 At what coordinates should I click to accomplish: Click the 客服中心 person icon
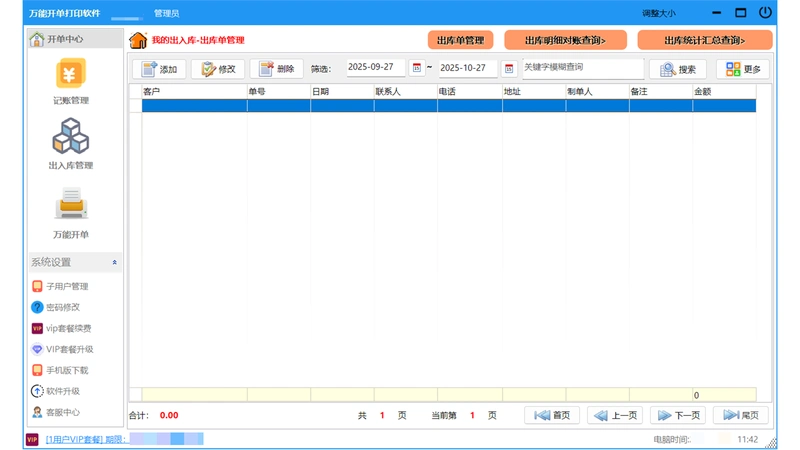[37, 412]
